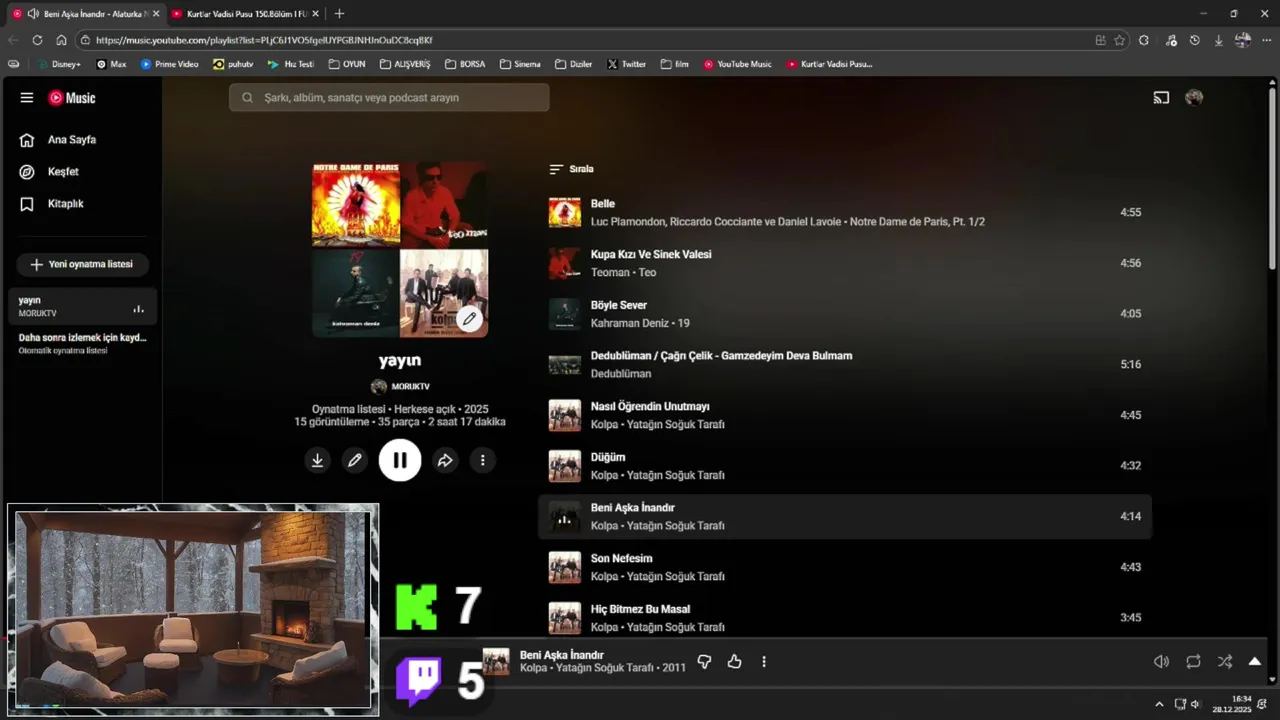This screenshot has height=720, width=1280.
Task: Click the YouTube Music logo
Action: click(x=72, y=98)
